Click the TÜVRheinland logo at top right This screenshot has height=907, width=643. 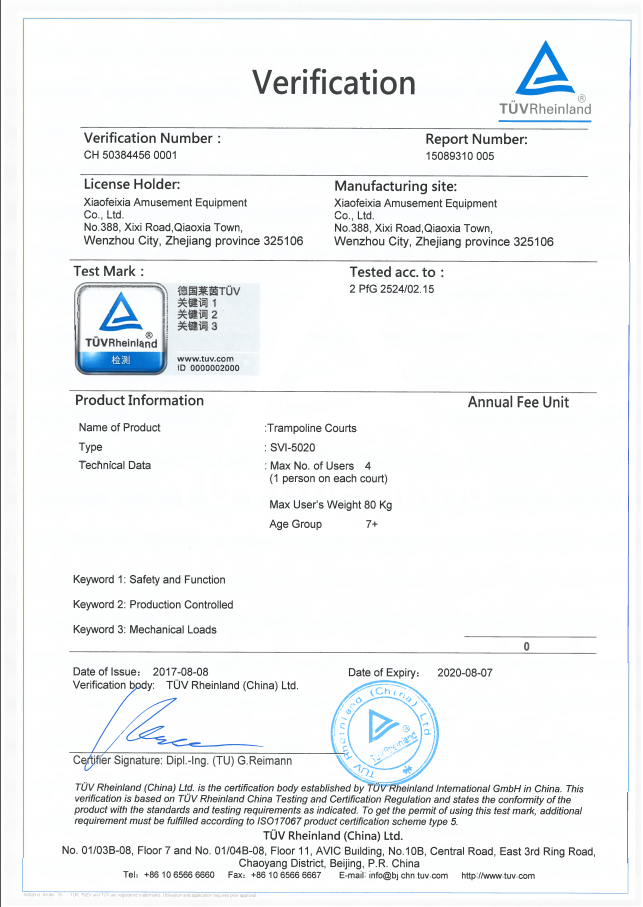545,80
